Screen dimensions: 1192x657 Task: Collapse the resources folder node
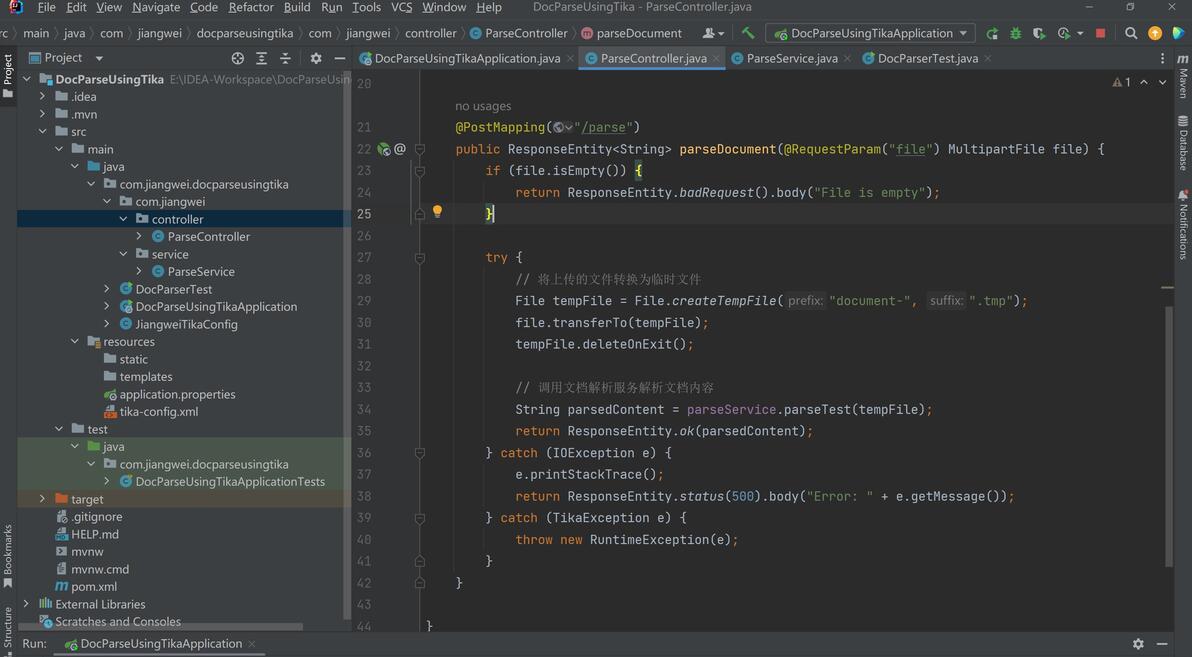pos(75,342)
